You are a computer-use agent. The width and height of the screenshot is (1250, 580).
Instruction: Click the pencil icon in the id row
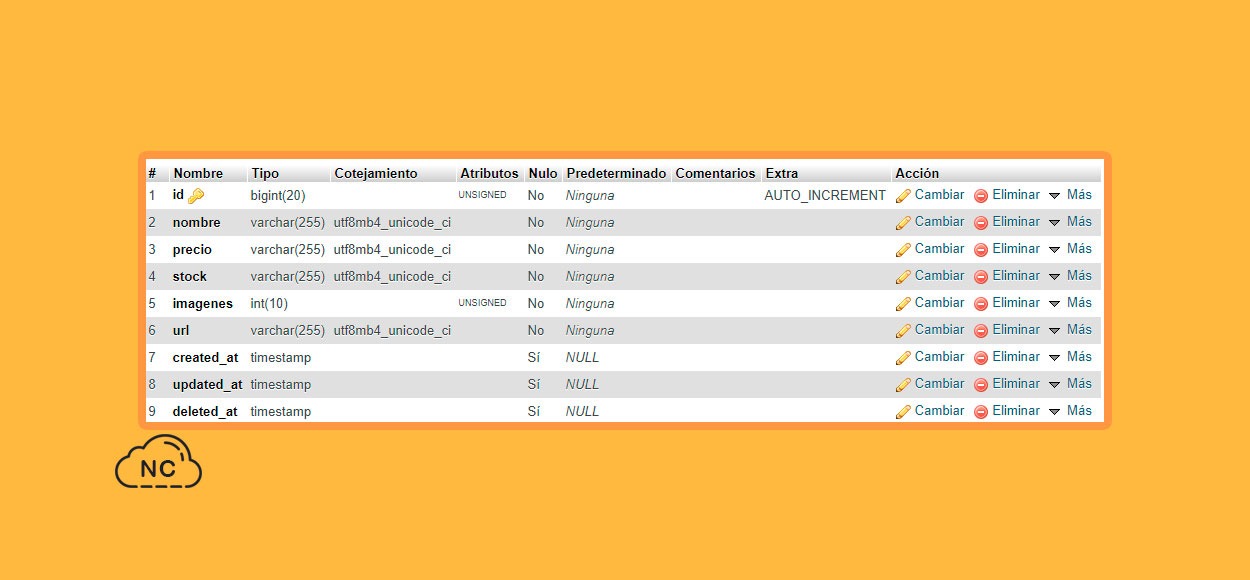point(903,196)
